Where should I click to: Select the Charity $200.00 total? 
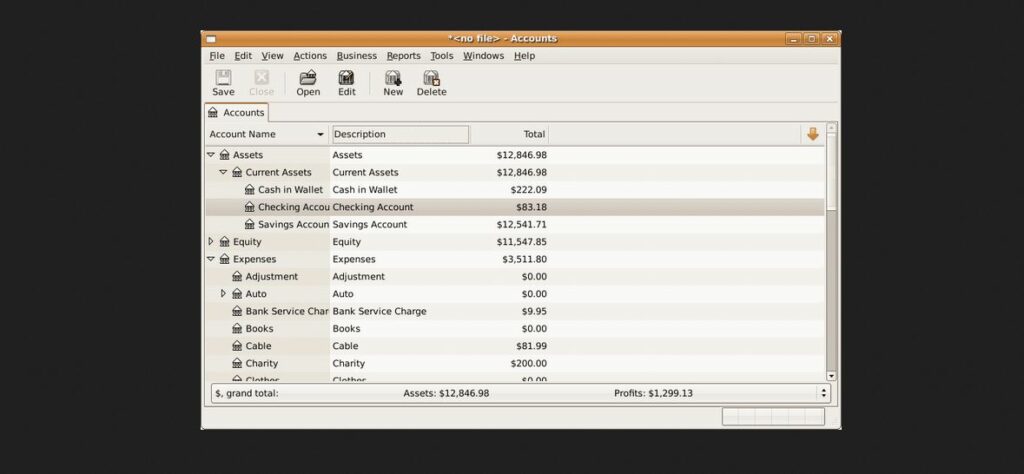pos(528,363)
